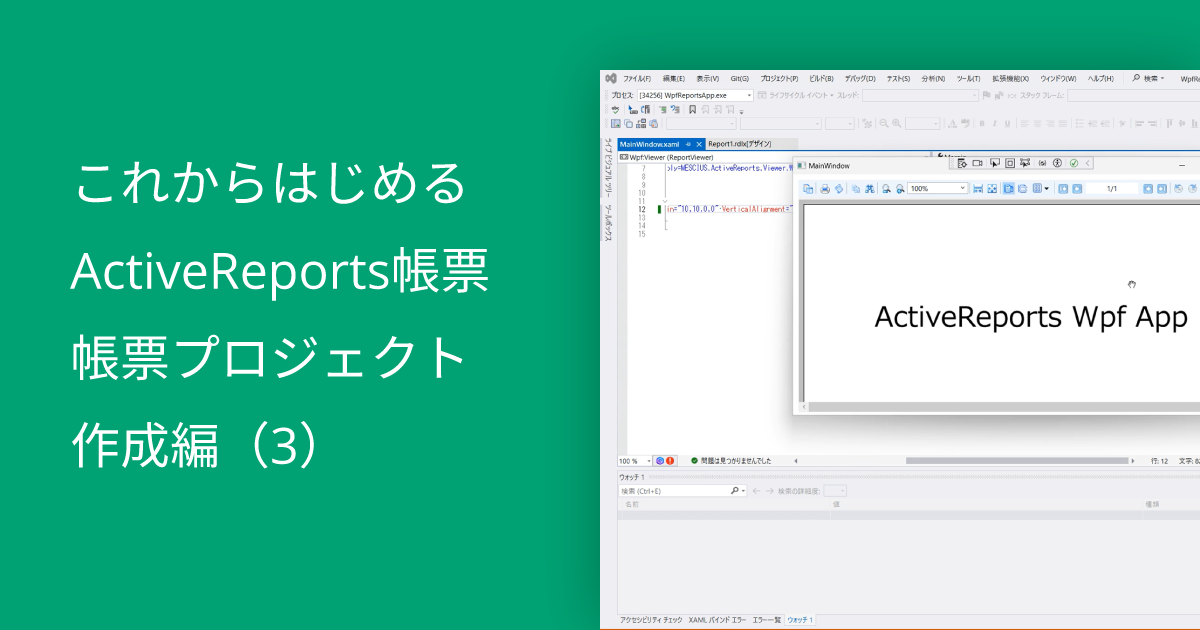Toggle the Continuous page layout mode button

[x=1022, y=189]
